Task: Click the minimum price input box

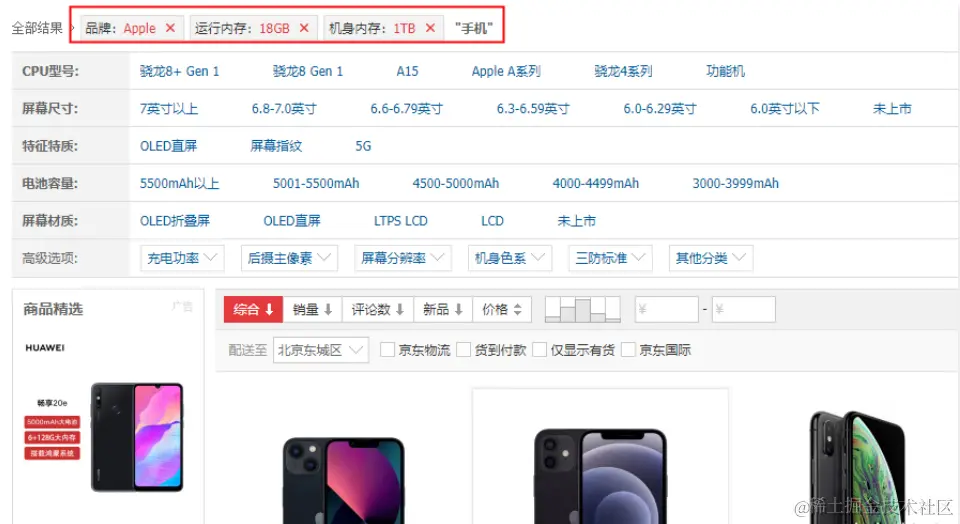Action: [x=666, y=310]
